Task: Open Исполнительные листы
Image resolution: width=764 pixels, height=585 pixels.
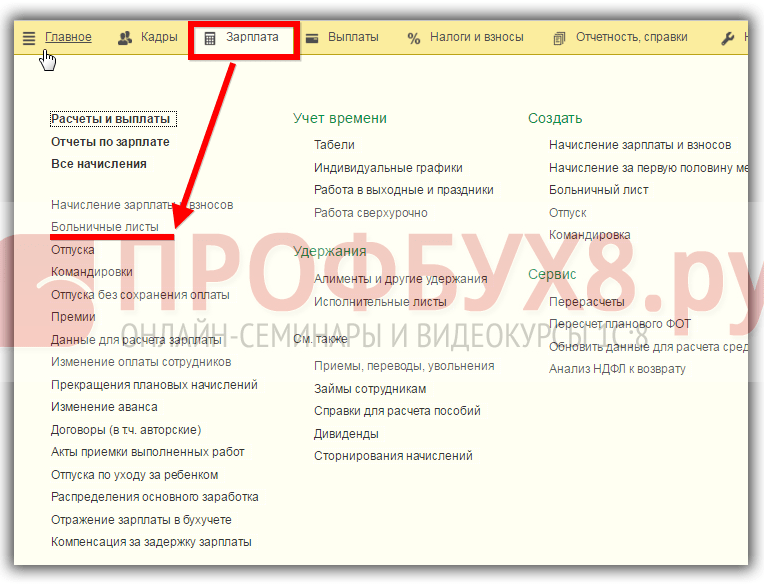Action: (x=380, y=302)
